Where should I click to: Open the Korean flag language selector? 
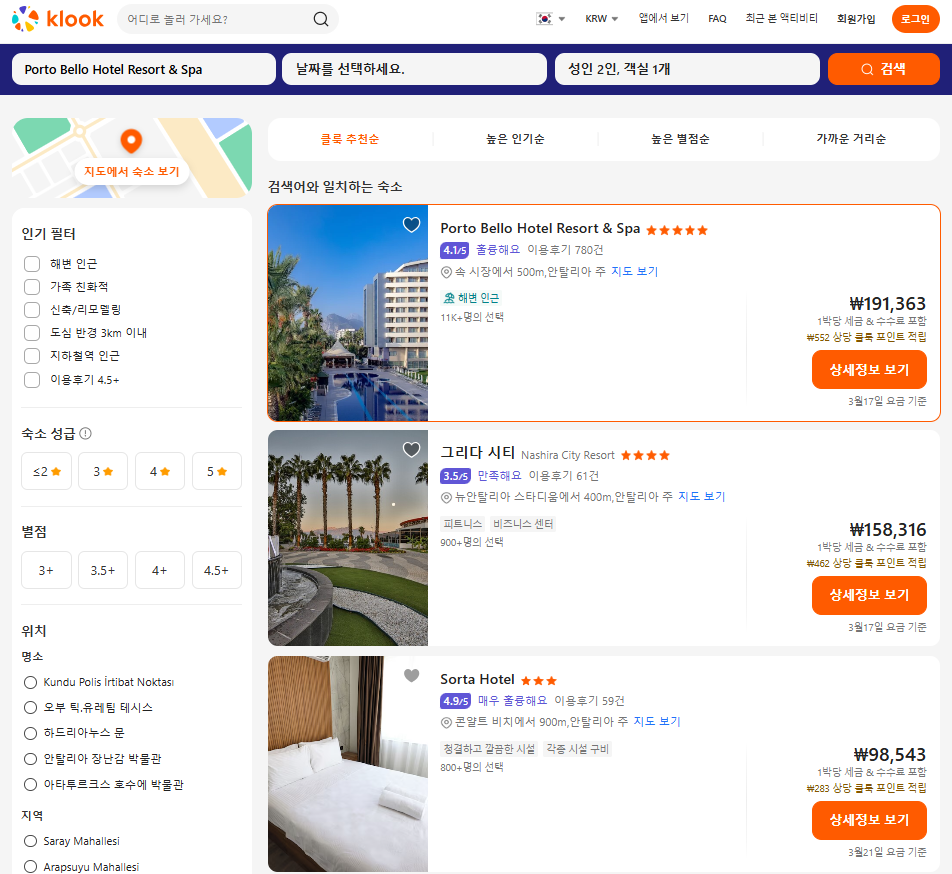[551, 19]
